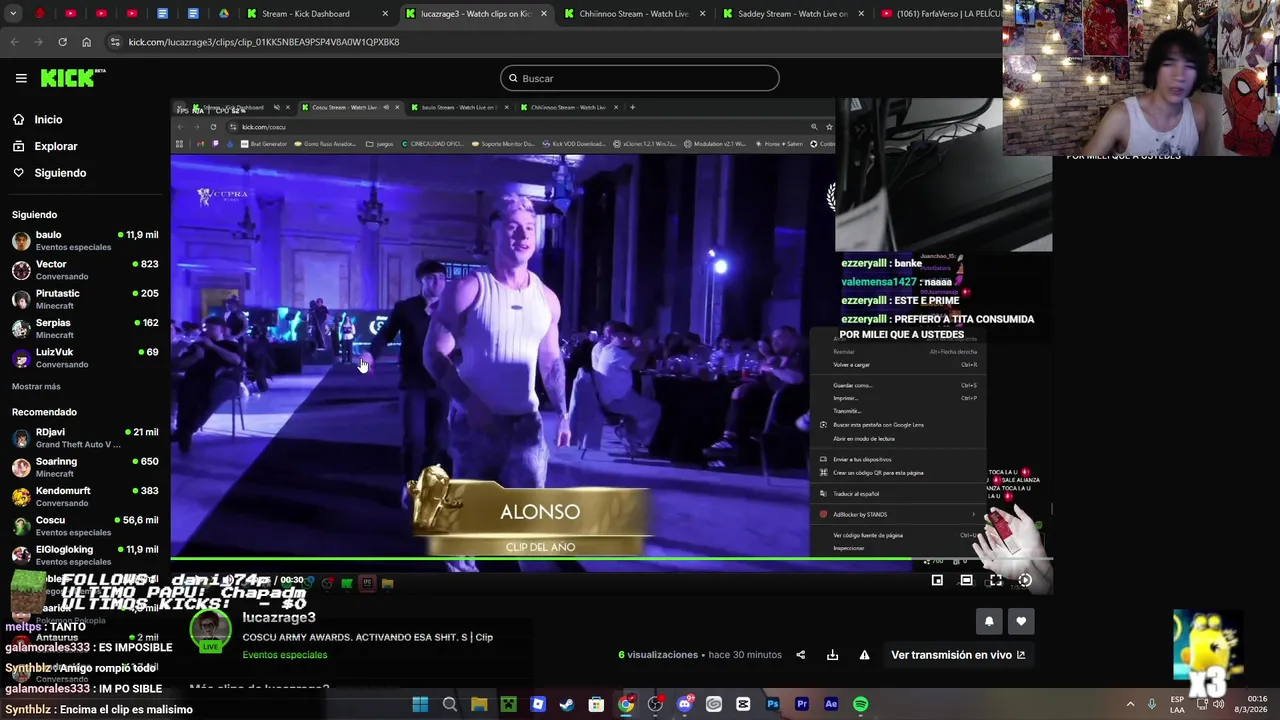Download the clip with the download icon
Screen dimensions: 1280x720
832,655
